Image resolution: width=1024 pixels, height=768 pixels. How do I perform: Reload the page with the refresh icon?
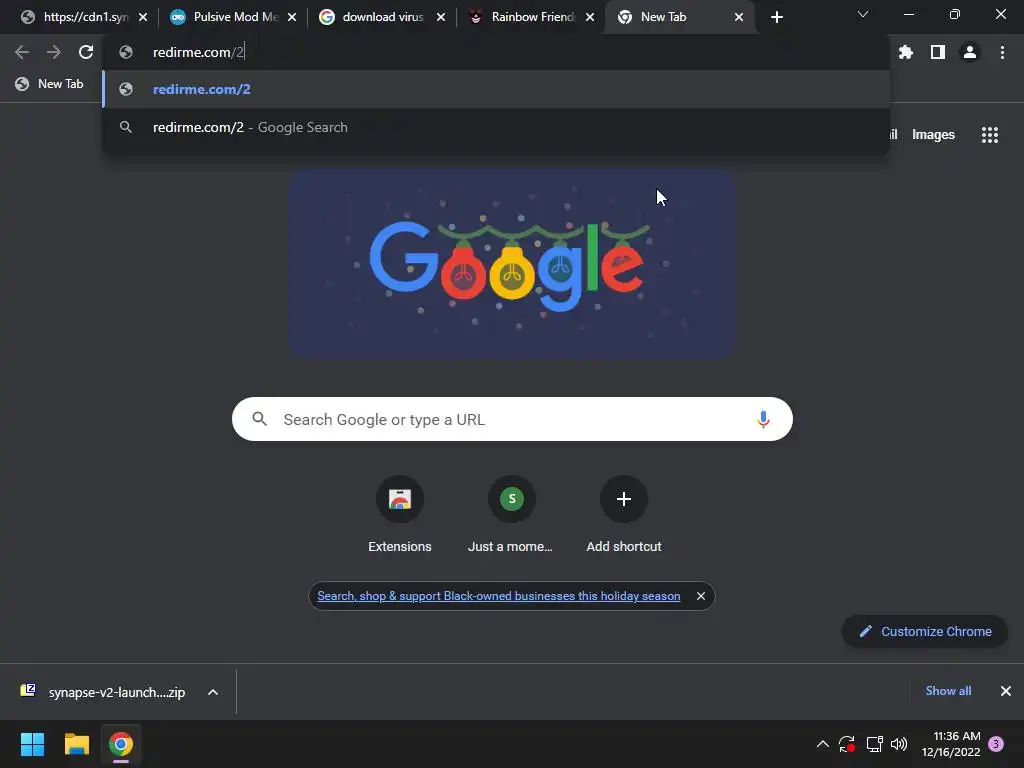[x=86, y=52]
